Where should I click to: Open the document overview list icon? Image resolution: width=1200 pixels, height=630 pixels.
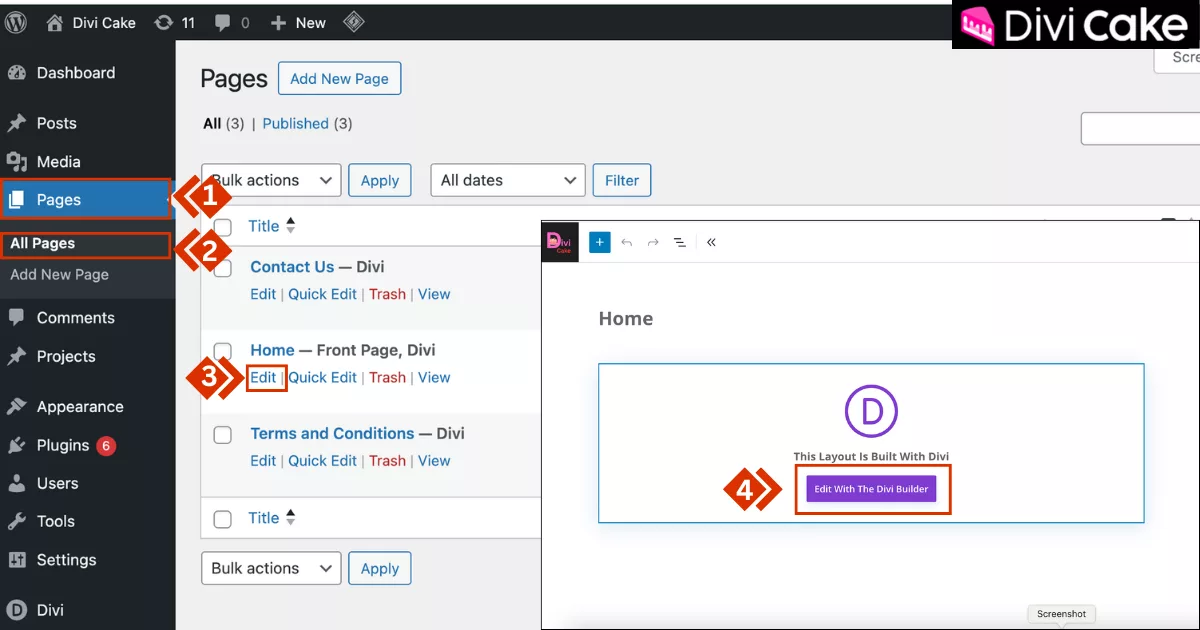(680, 242)
